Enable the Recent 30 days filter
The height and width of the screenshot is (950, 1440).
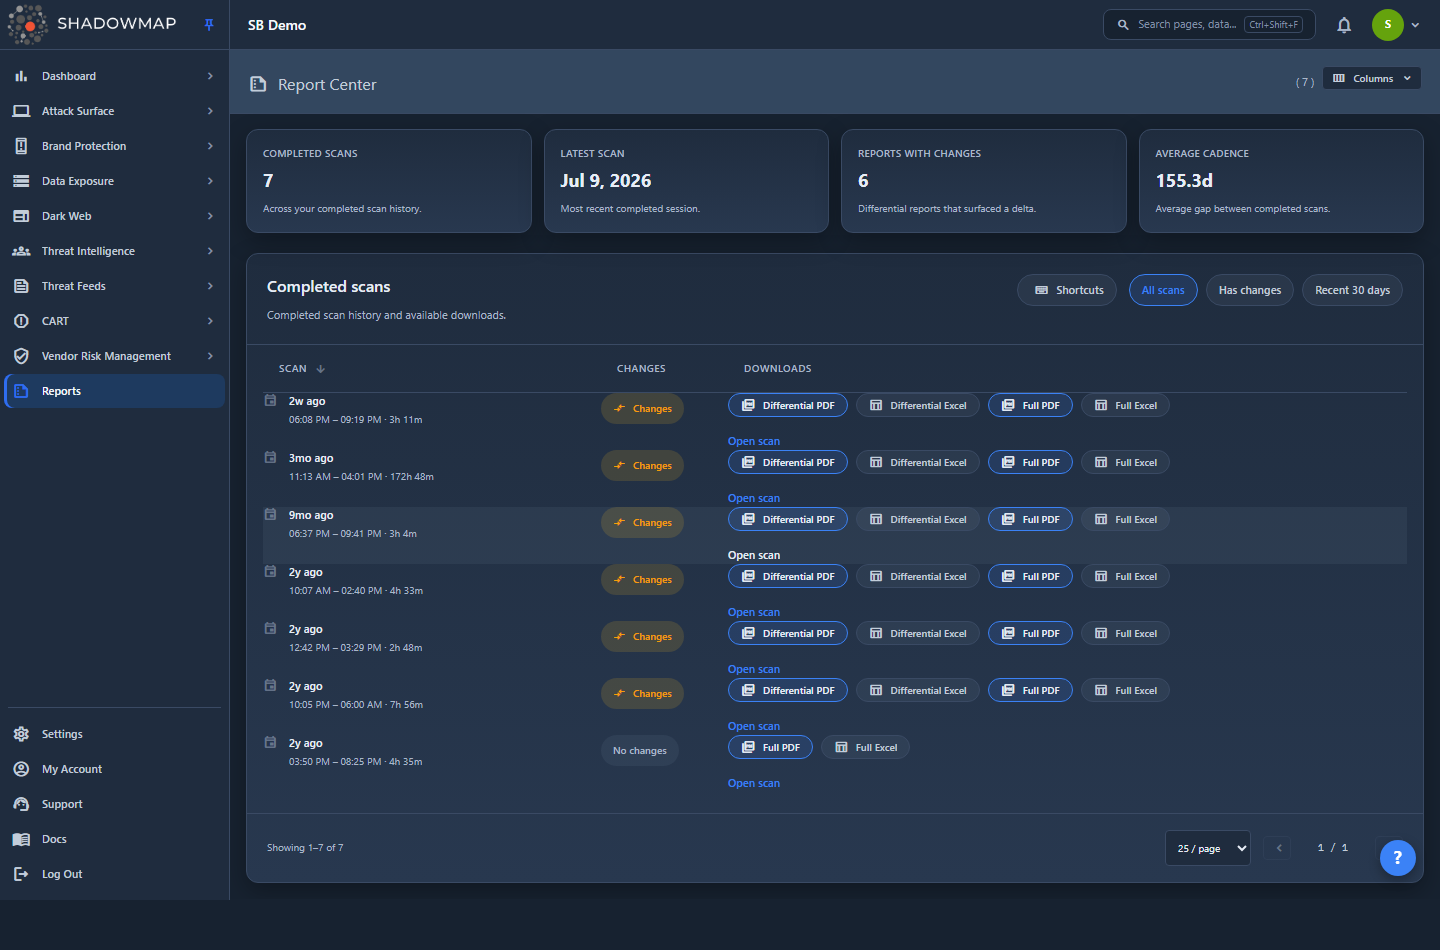pos(1352,290)
